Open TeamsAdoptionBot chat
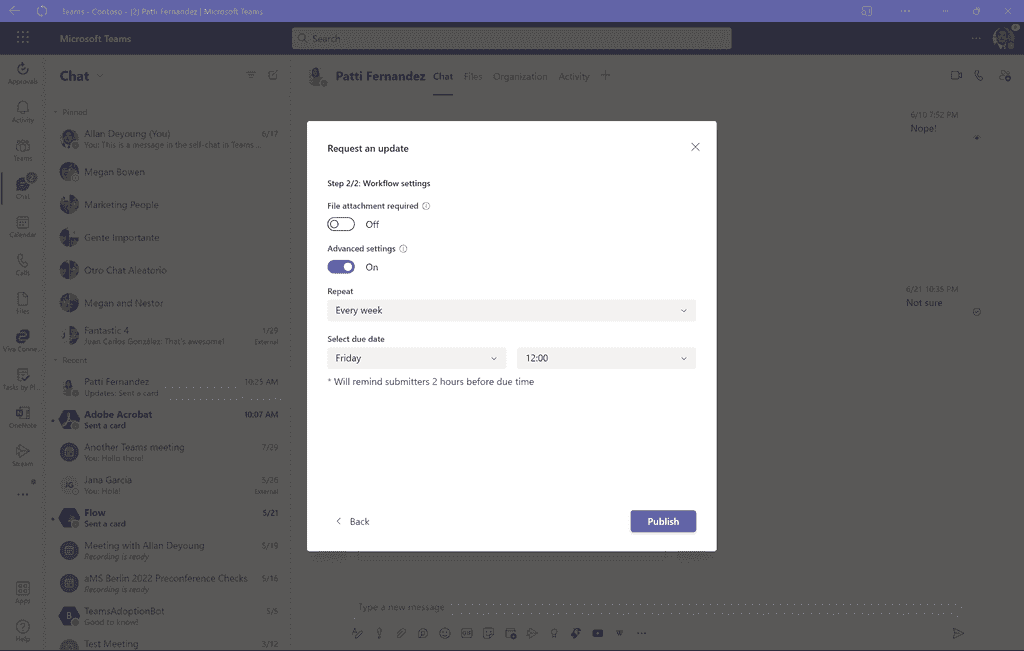The image size is (1024, 651). click(x=168, y=616)
